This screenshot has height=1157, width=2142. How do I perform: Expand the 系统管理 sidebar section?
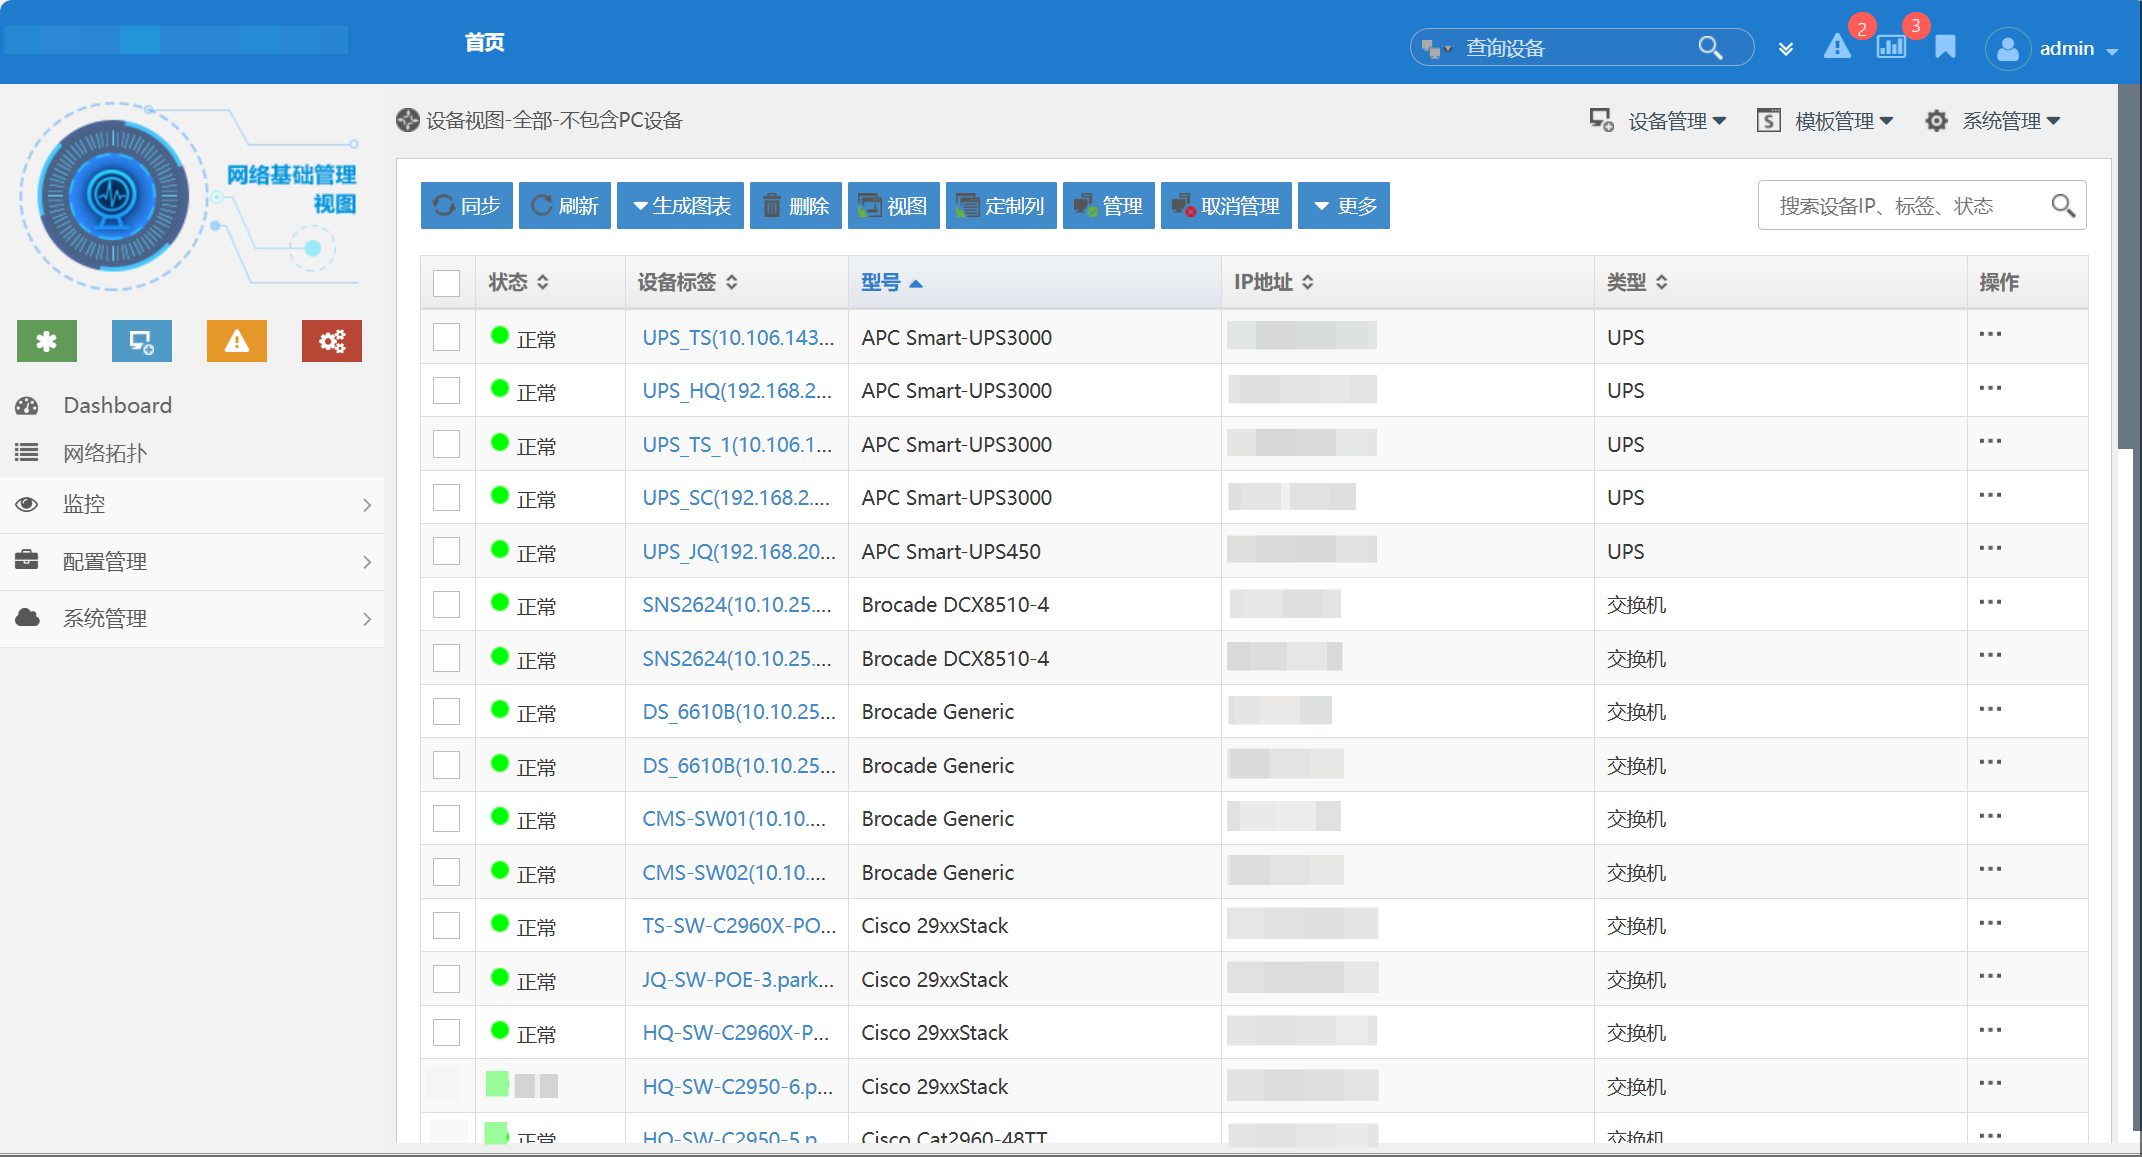(192, 618)
